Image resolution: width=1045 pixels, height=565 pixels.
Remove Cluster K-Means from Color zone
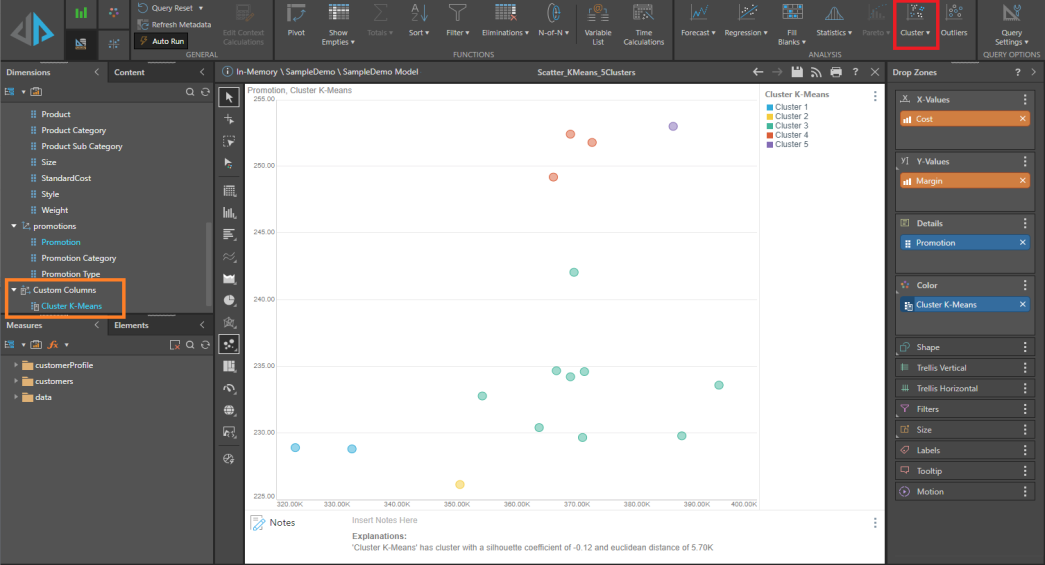coord(1022,305)
